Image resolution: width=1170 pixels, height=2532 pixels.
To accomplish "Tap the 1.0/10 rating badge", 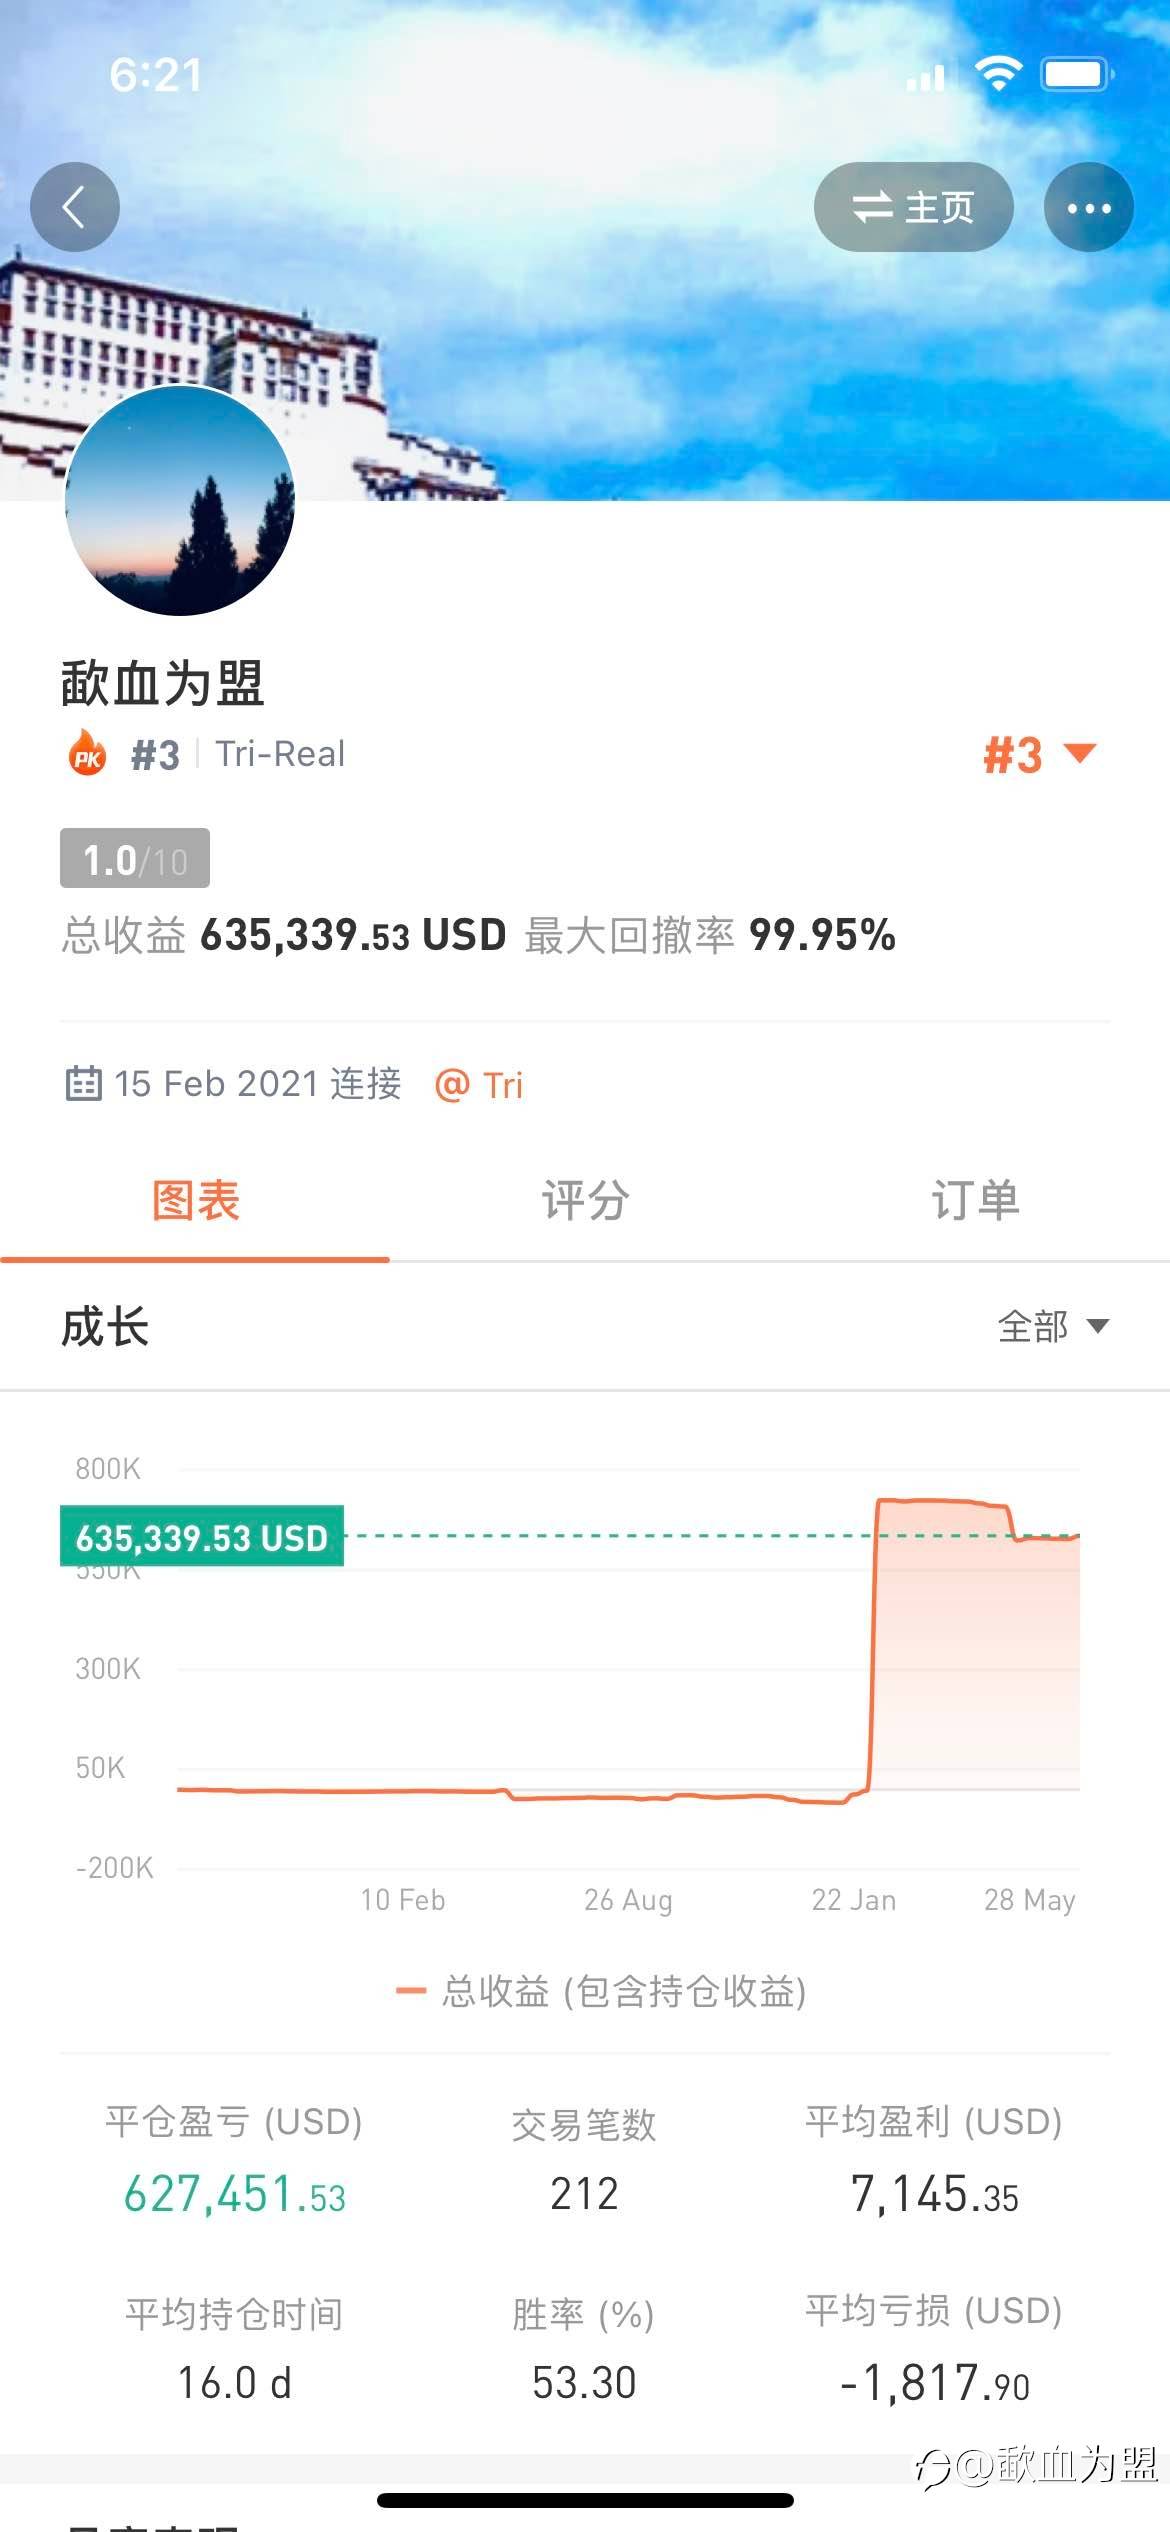I will (x=135, y=858).
